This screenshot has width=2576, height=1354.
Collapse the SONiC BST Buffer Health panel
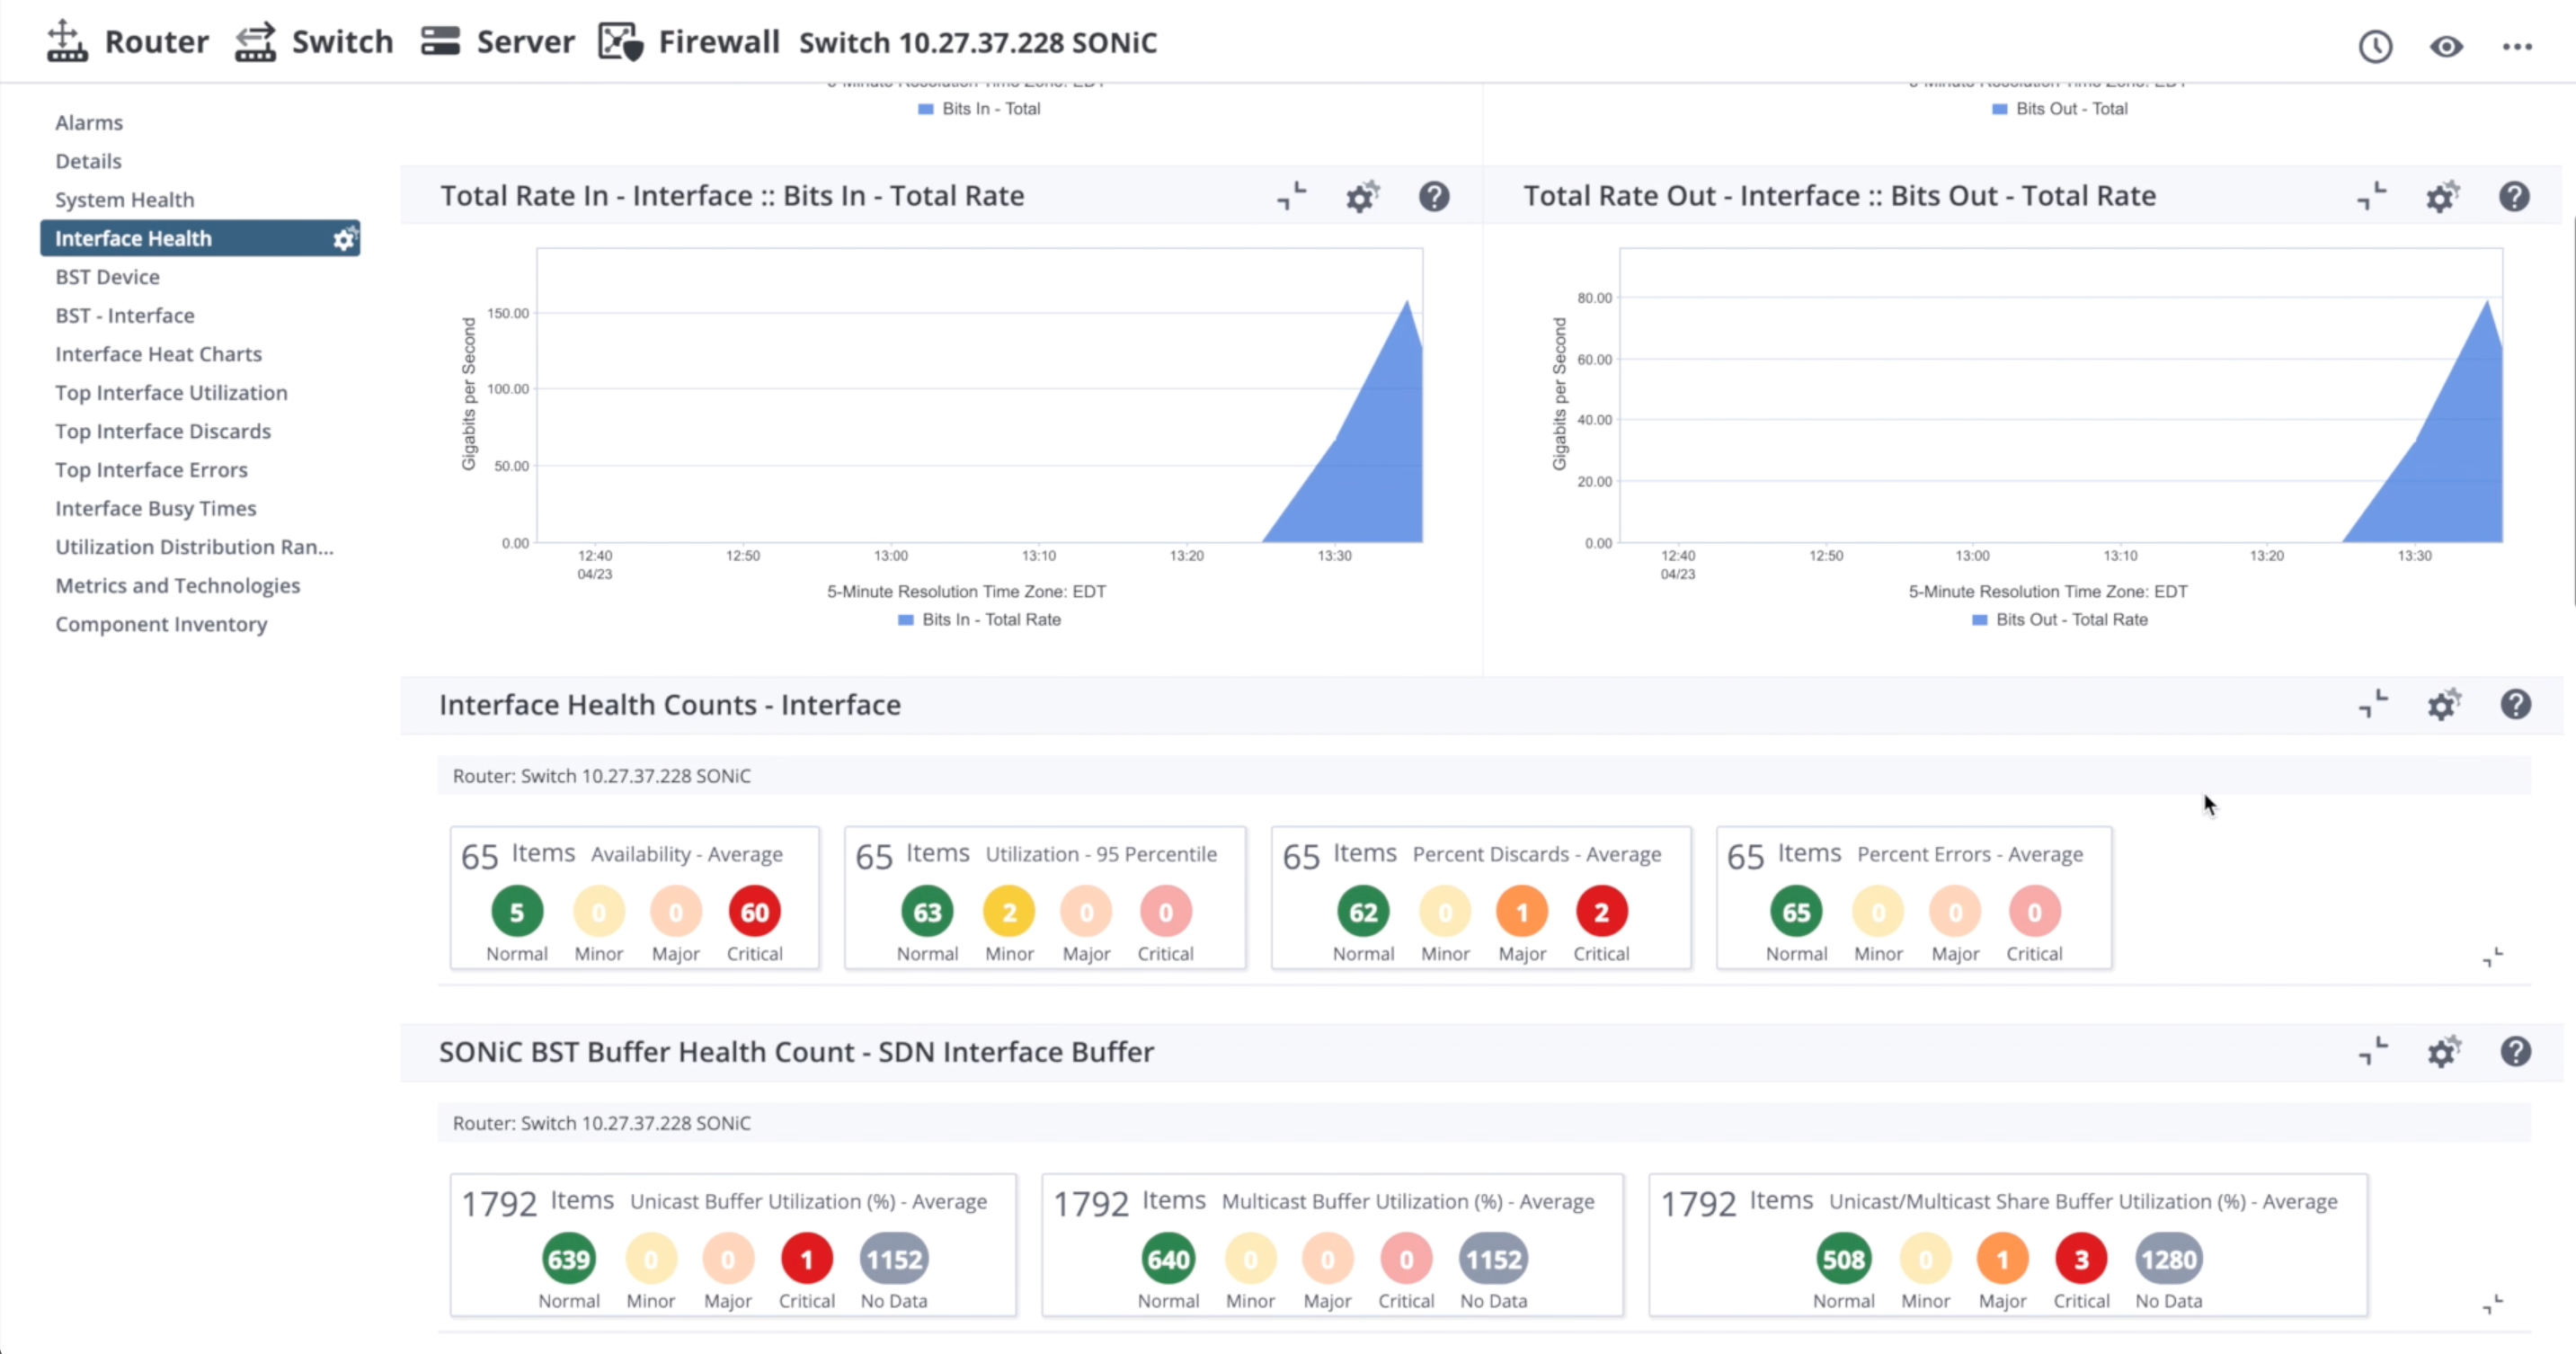click(2373, 1051)
